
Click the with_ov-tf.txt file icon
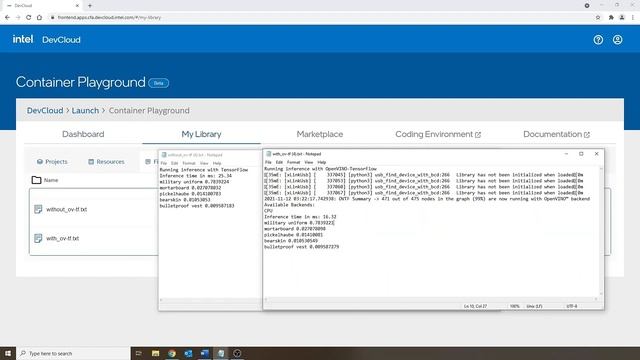pos(38,238)
